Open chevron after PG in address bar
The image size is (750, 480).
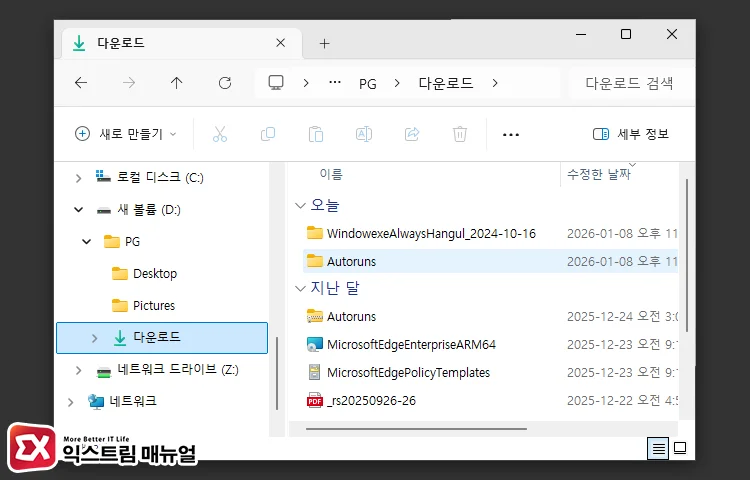[x=397, y=83]
